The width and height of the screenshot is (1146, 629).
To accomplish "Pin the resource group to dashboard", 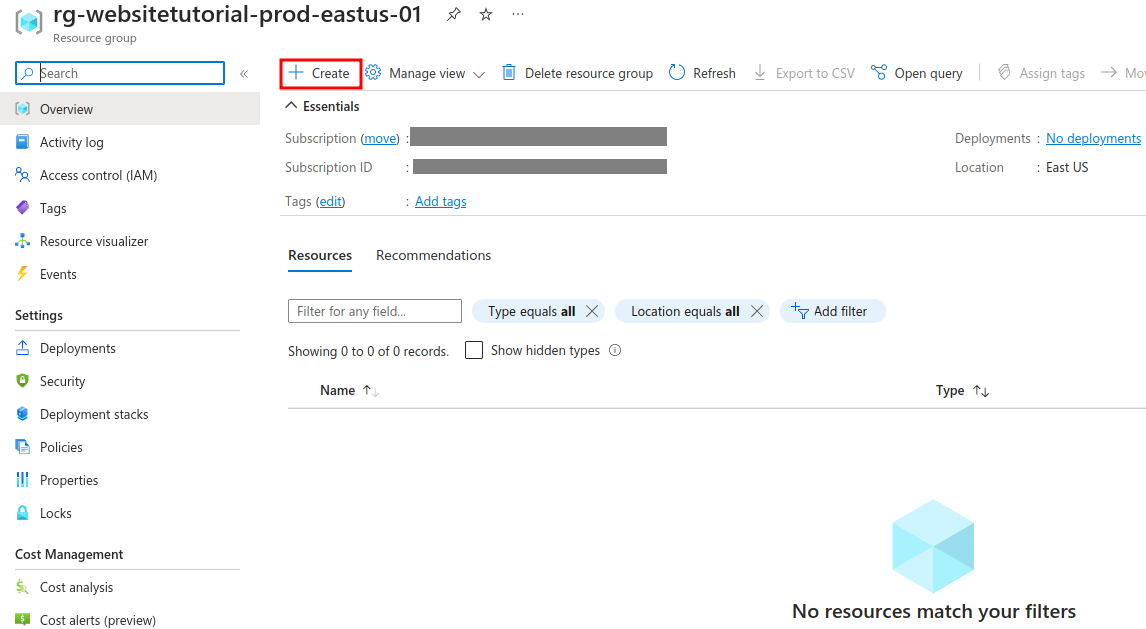I will pyautogui.click(x=454, y=15).
